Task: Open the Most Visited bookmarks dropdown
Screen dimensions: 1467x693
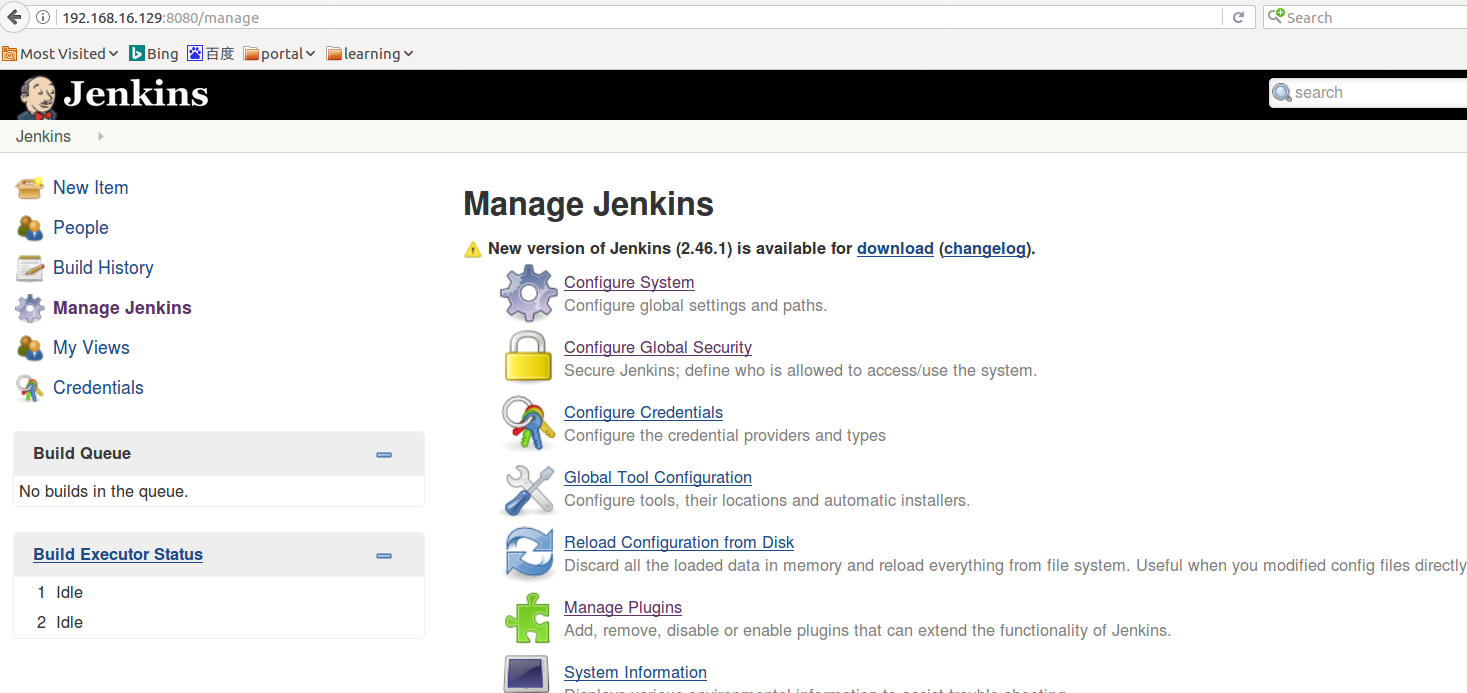Action: [x=60, y=54]
